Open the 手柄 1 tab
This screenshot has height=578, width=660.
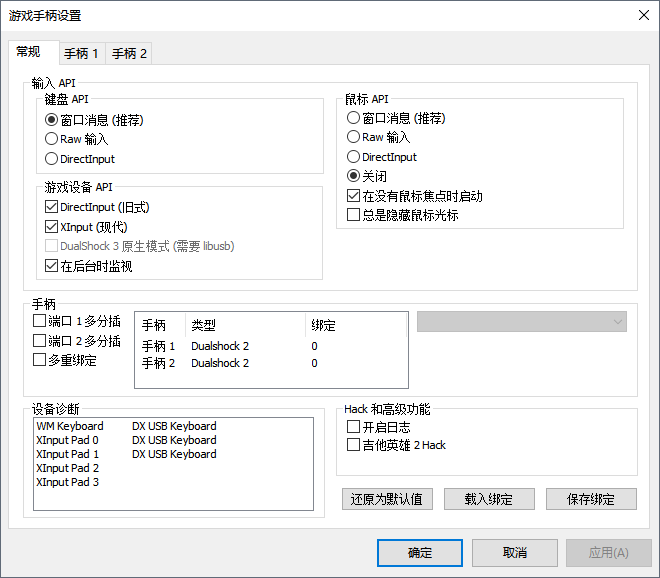[x=82, y=54]
